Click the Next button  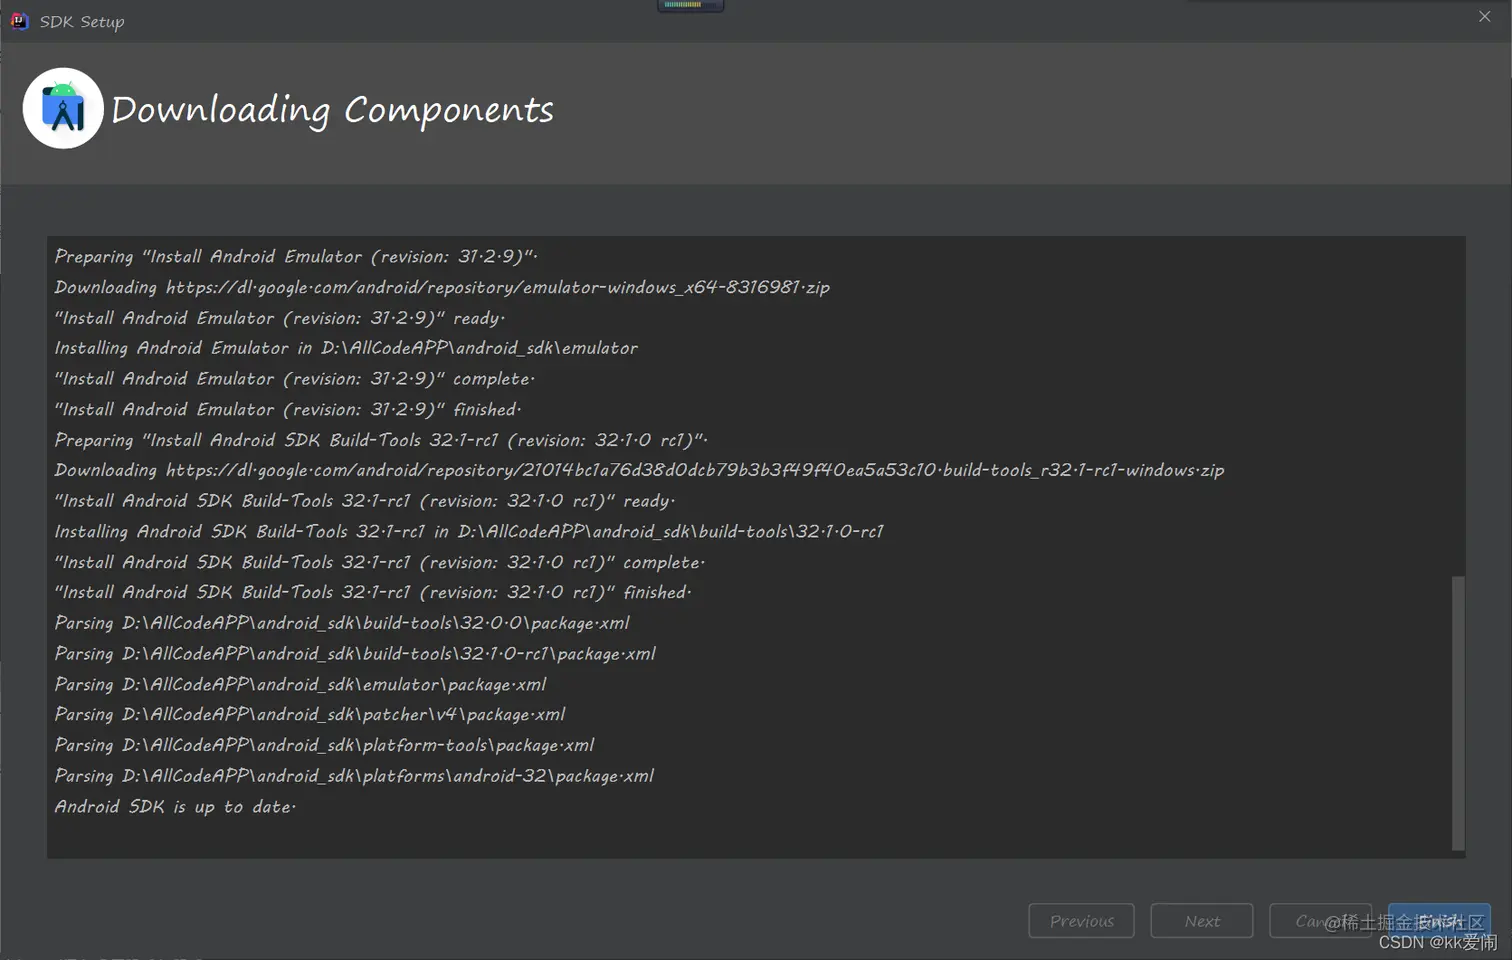pyautogui.click(x=1202, y=921)
